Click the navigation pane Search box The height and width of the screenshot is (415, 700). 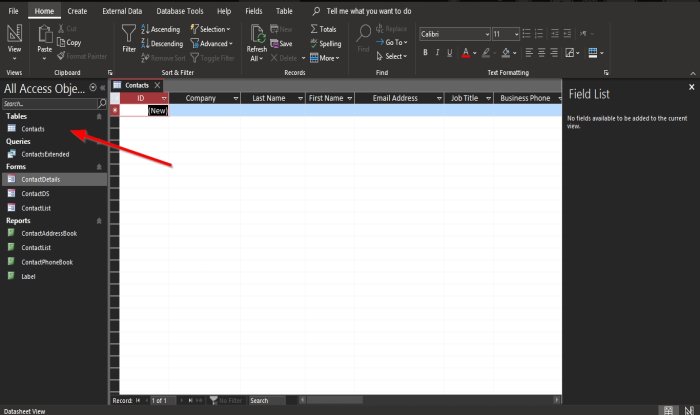click(50, 104)
